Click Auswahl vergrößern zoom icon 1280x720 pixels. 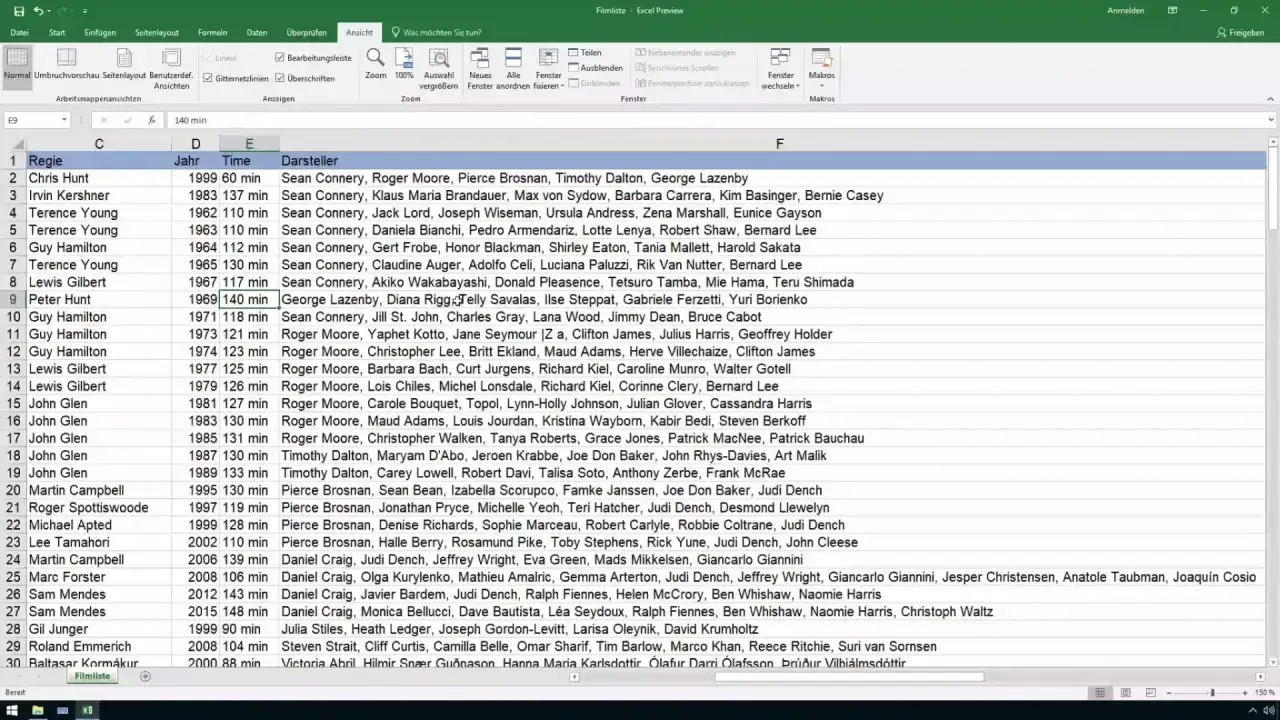click(x=440, y=68)
